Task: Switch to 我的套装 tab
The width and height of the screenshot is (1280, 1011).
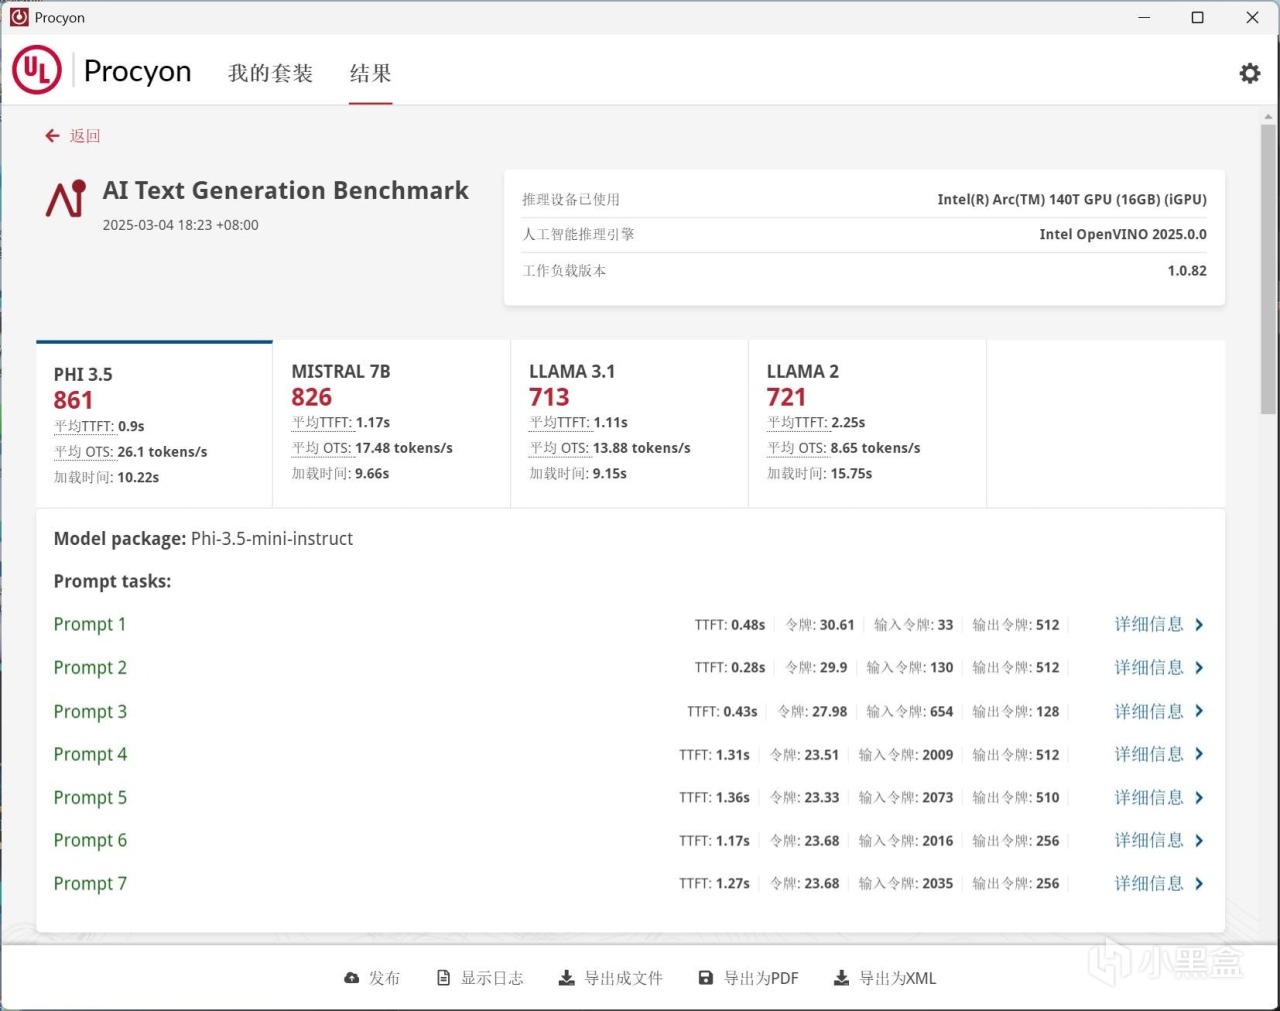Action: point(270,73)
